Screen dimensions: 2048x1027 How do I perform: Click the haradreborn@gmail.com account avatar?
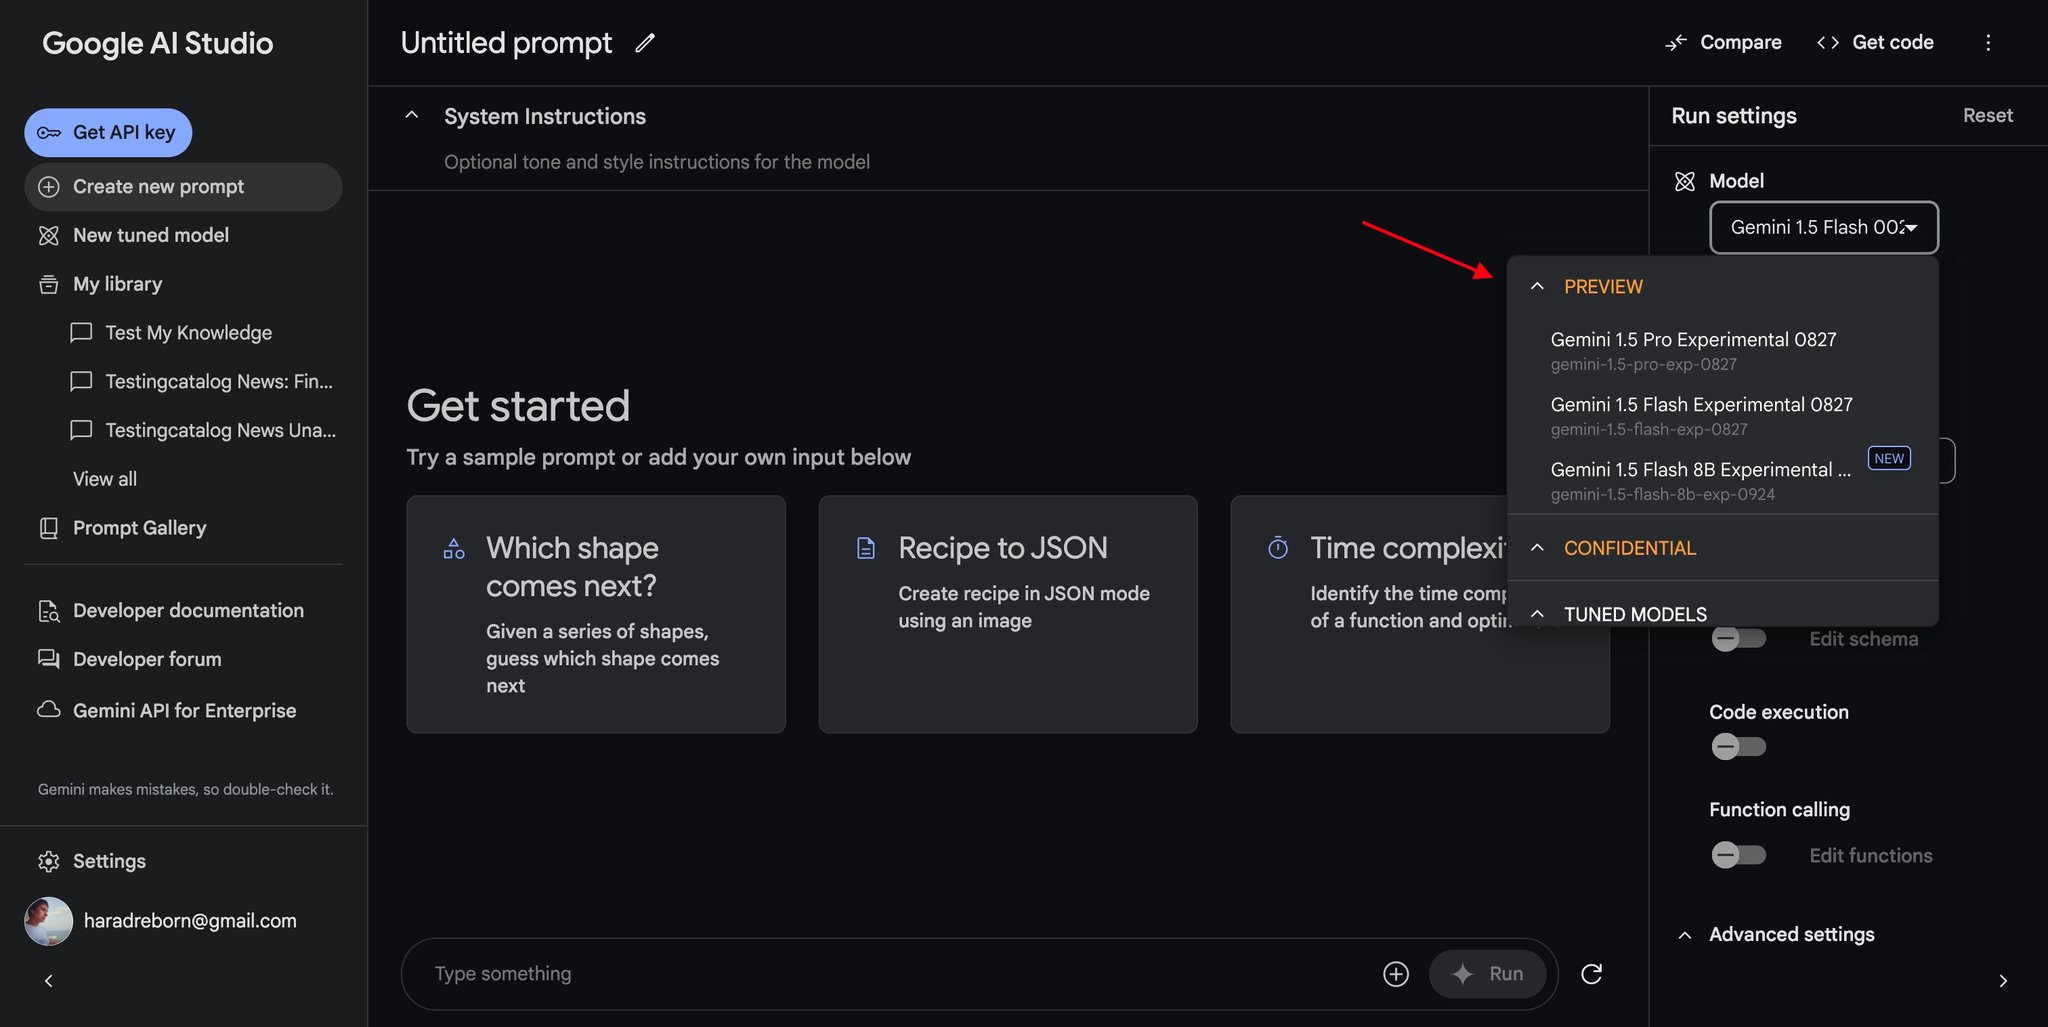[x=48, y=921]
